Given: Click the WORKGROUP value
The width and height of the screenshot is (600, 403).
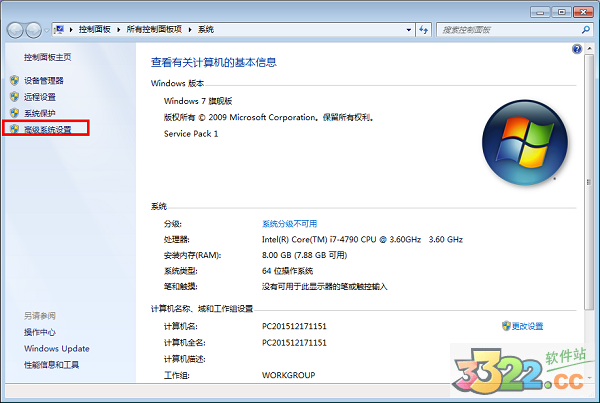Looking at the screenshot, I should (x=289, y=375).
